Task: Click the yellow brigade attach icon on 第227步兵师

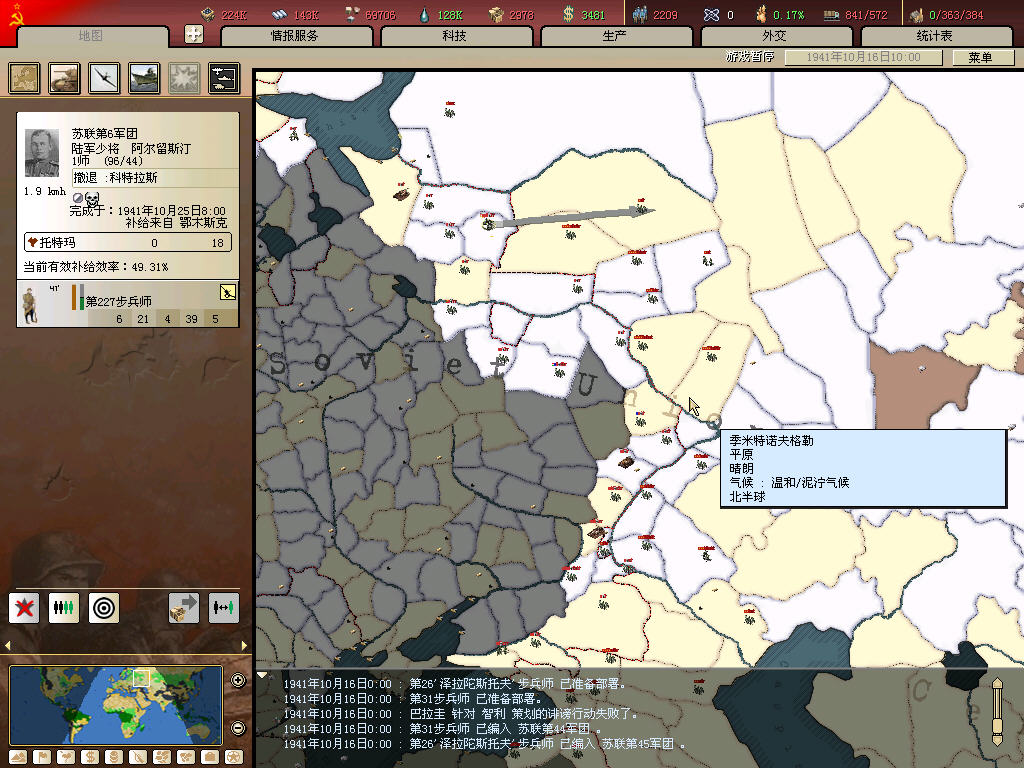Action: (x=228, y=292)
